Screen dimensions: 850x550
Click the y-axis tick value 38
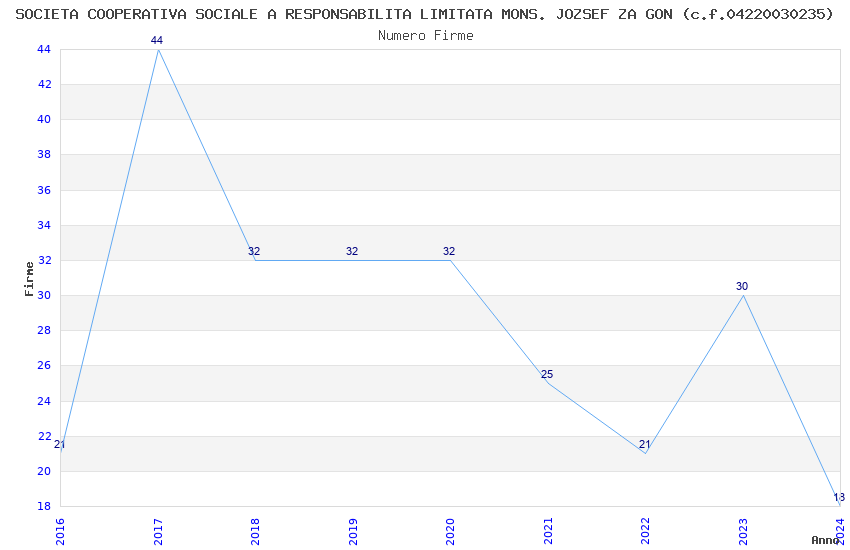point(44,154)
